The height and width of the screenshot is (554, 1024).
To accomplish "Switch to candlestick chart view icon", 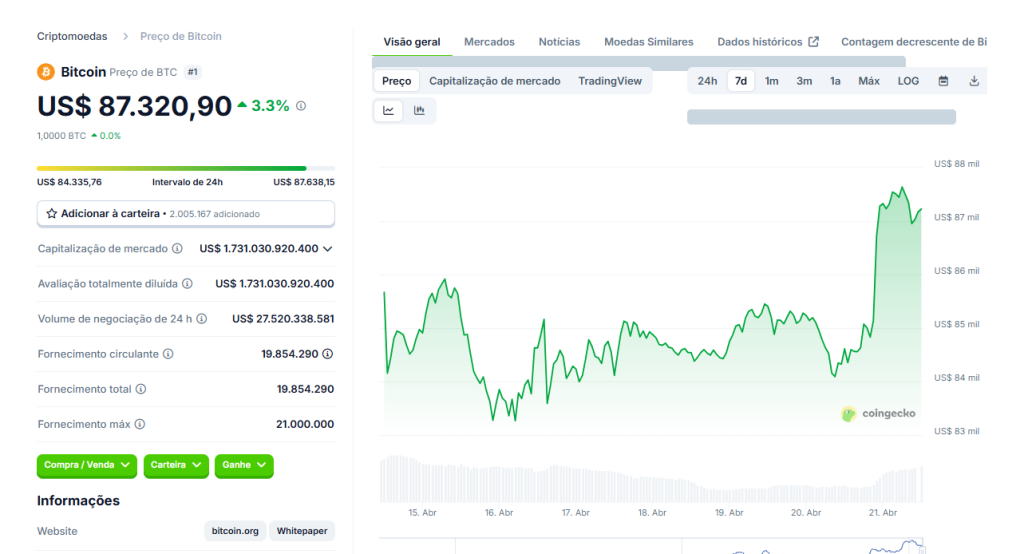I will click(x=419, y=110).
